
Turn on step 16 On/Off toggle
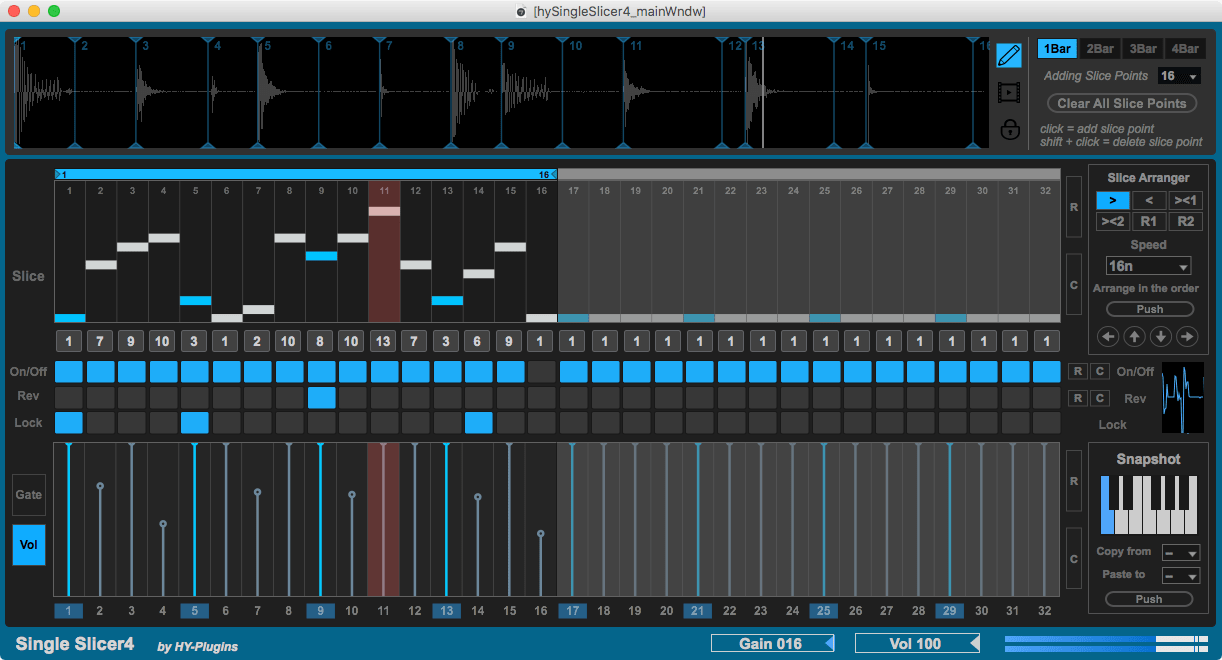(541, 372)
